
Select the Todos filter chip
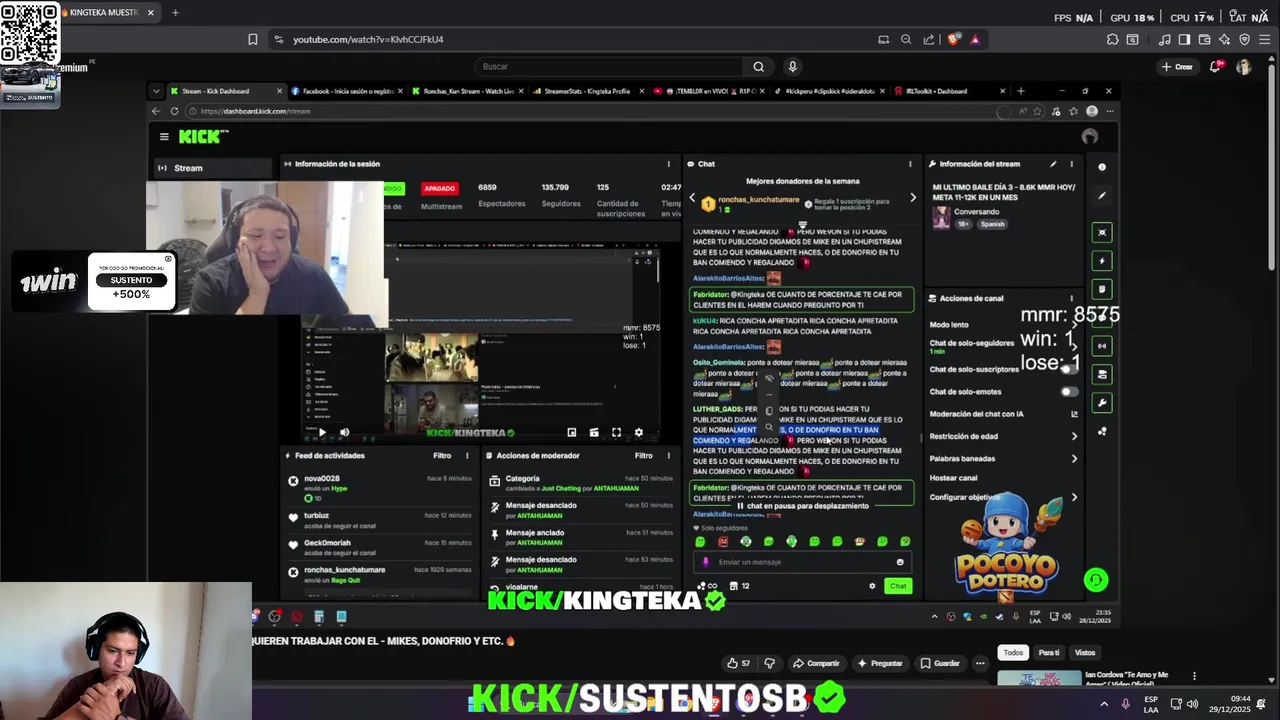(x=1013, y=653)
